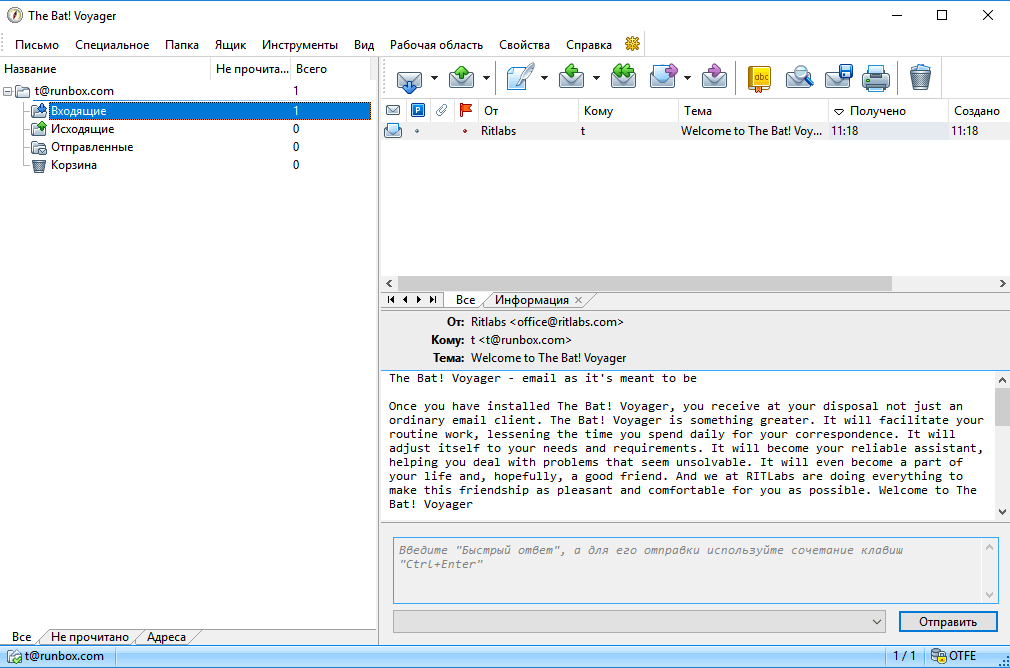Viewport: 1010px width, 668px height.
Task: Sort messages by Получено column
Action: [x=888, y=111]
